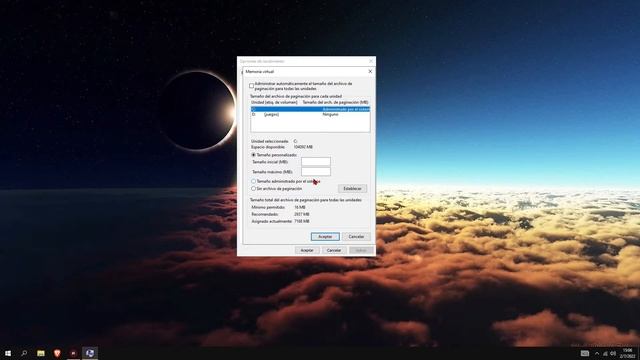Viewport: 640px width, 360px height.
Task: Click Aceptar in Opciones de rendimiento window
Action: tap(307, 250)
